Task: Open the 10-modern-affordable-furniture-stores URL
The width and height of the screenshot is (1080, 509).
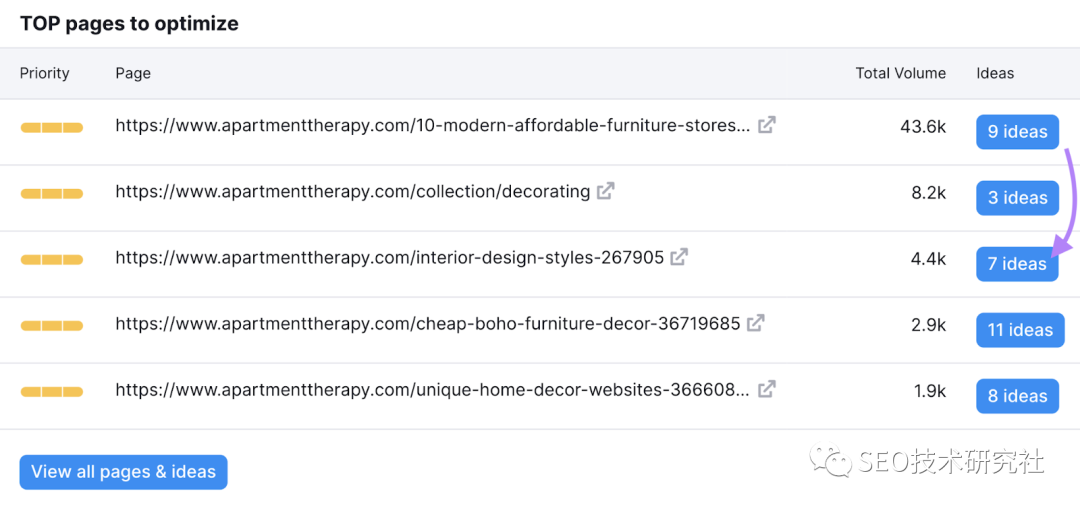Action: point(432,126)
